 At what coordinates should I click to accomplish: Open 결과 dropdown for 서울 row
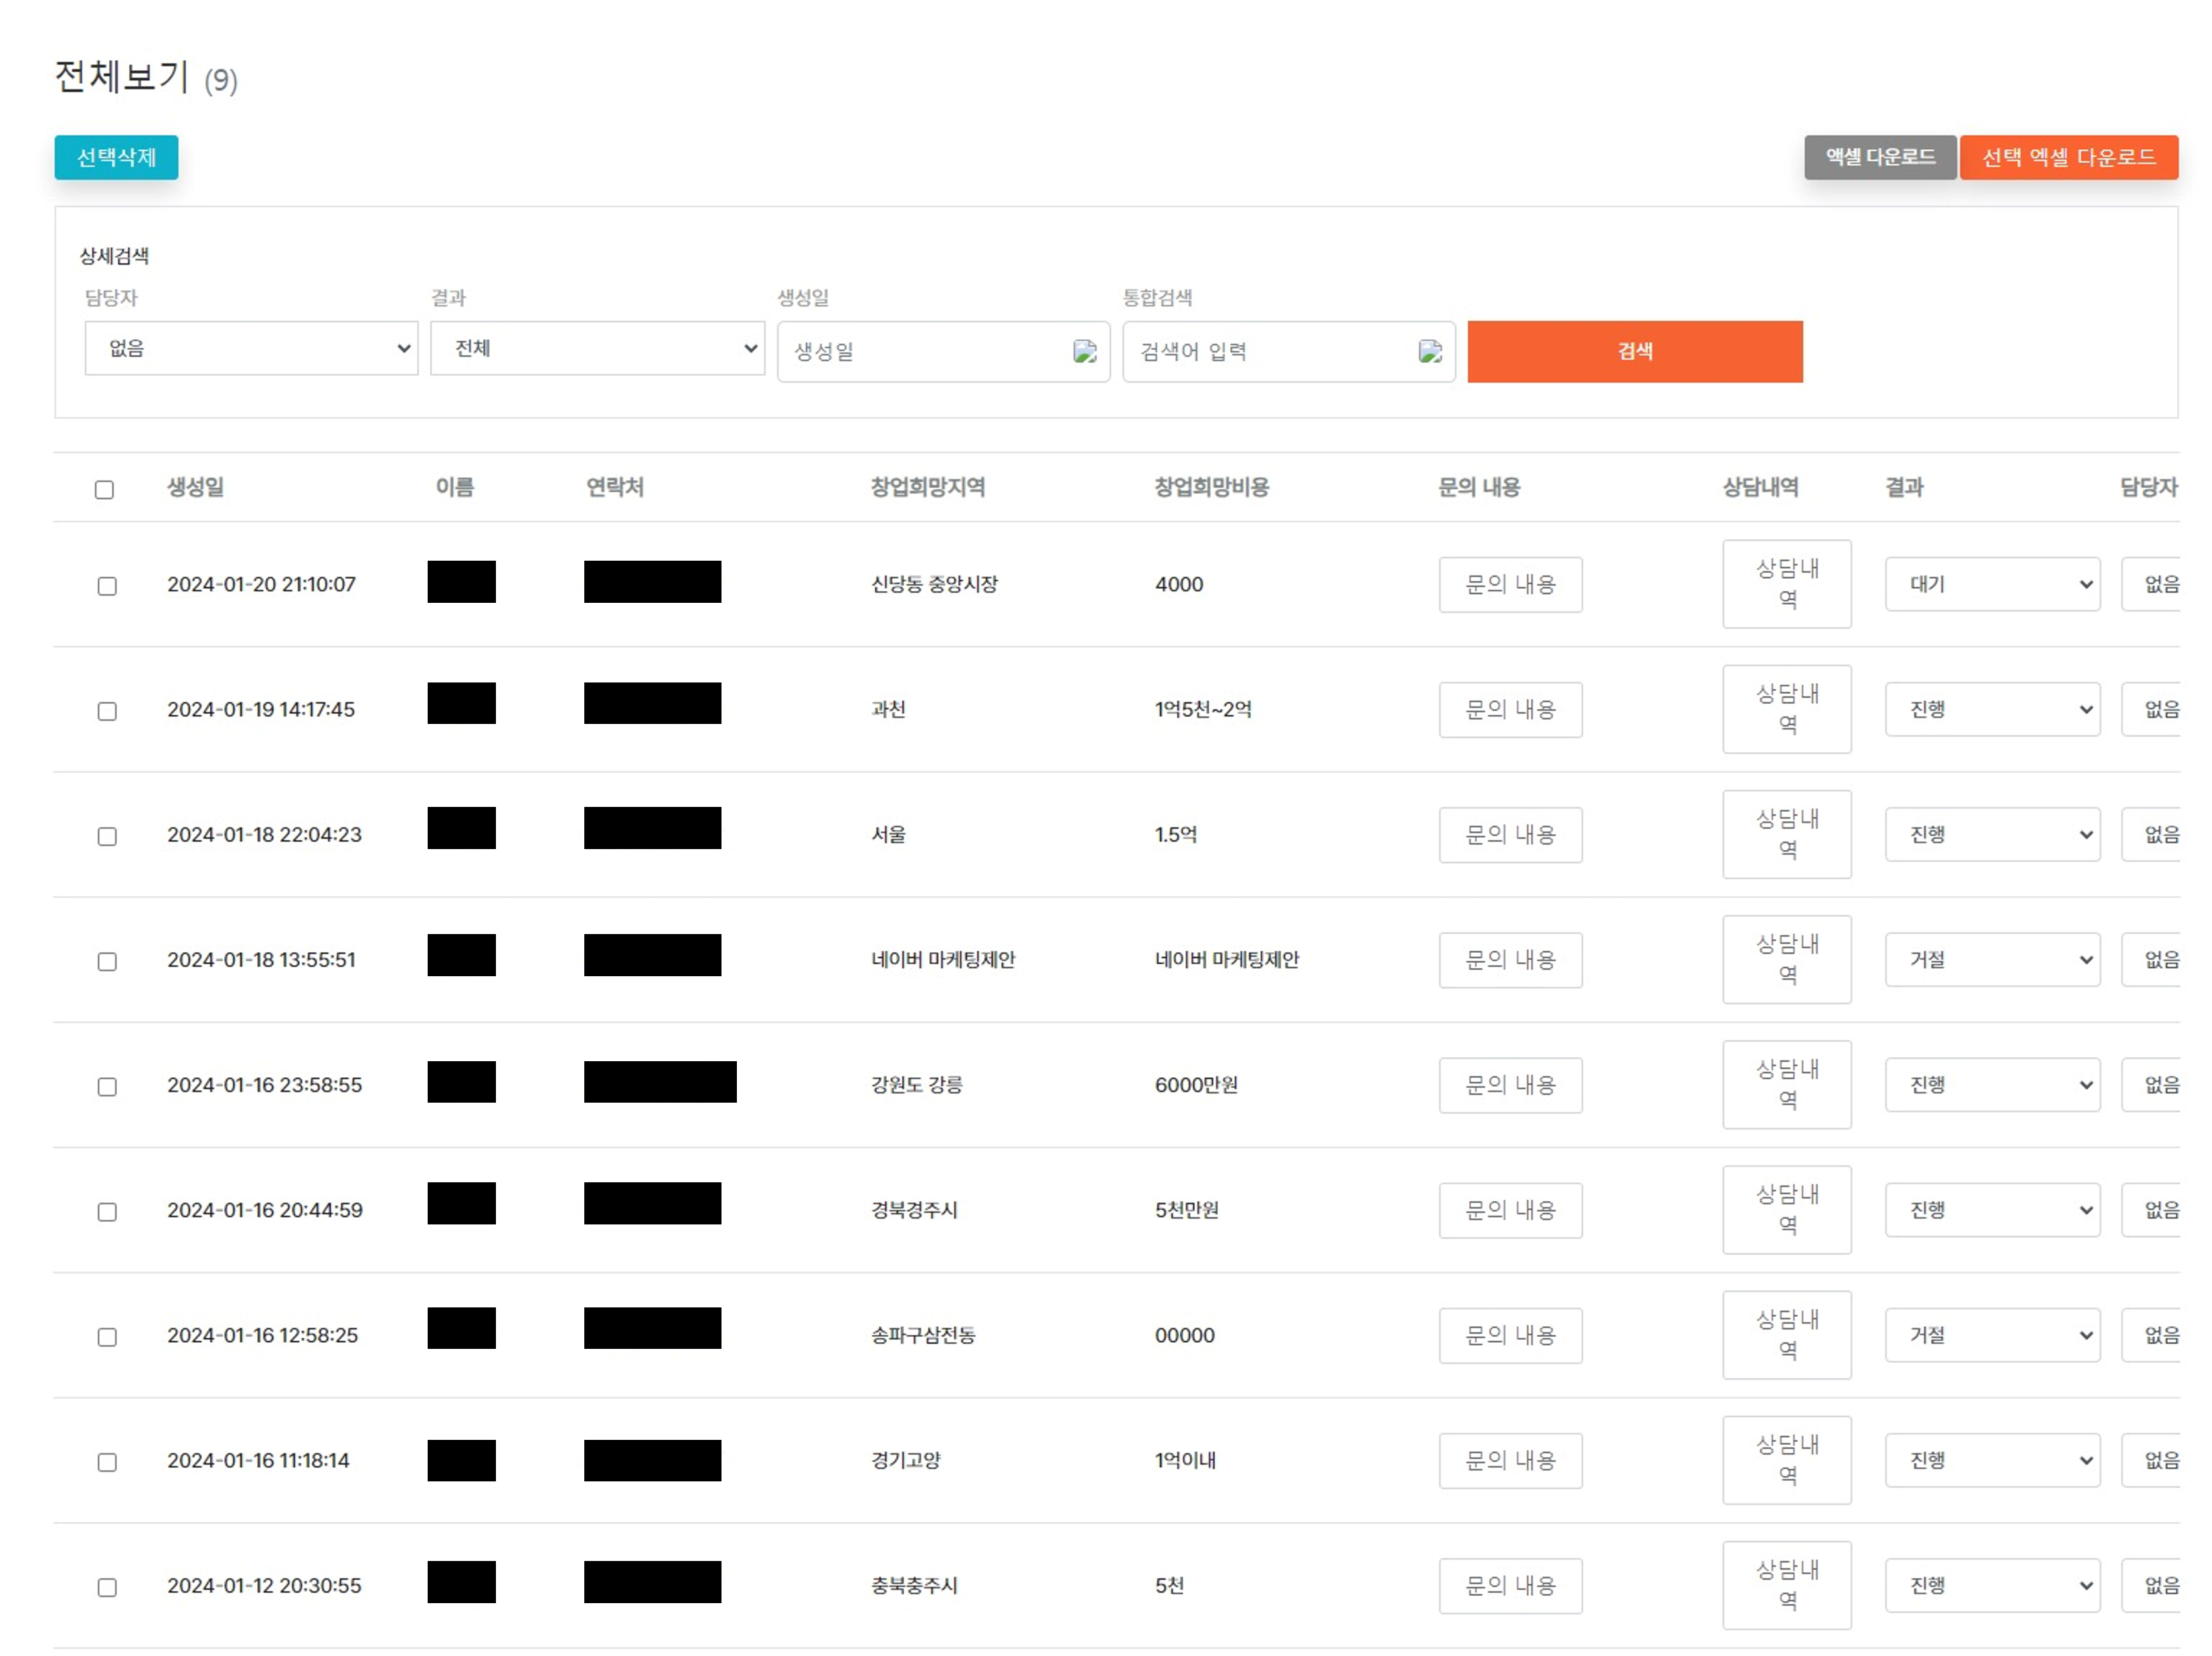pos(1992,834)
